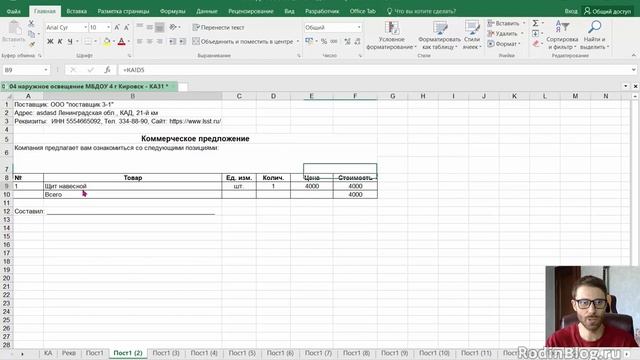Click the Что вы хотите сделать search box
Screen dimensions: 640x360
(421, 11)
